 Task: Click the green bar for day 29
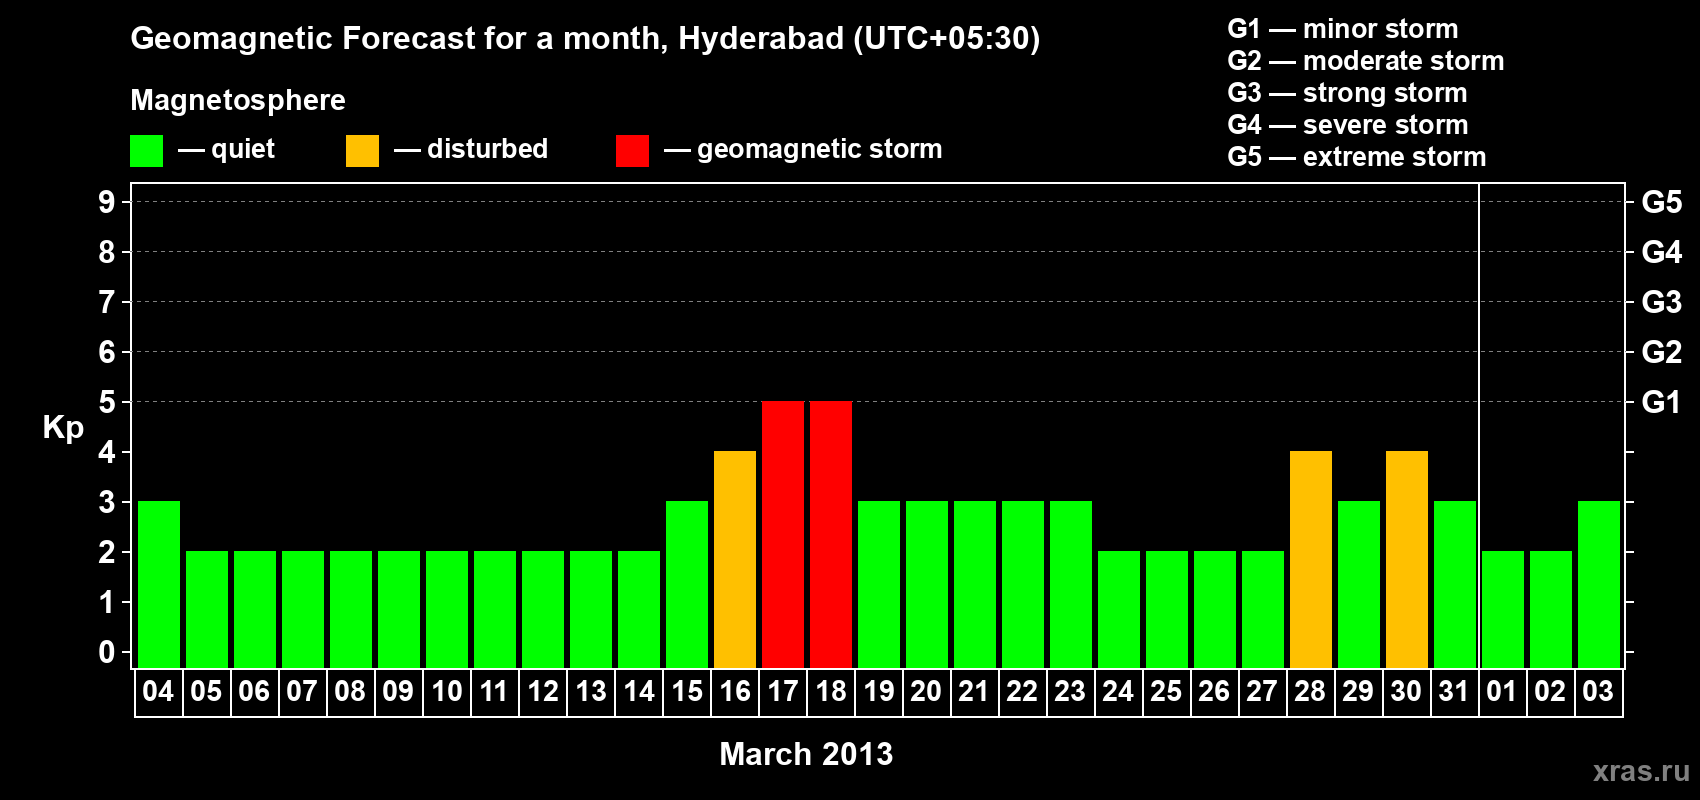[x=1359, y=584]
